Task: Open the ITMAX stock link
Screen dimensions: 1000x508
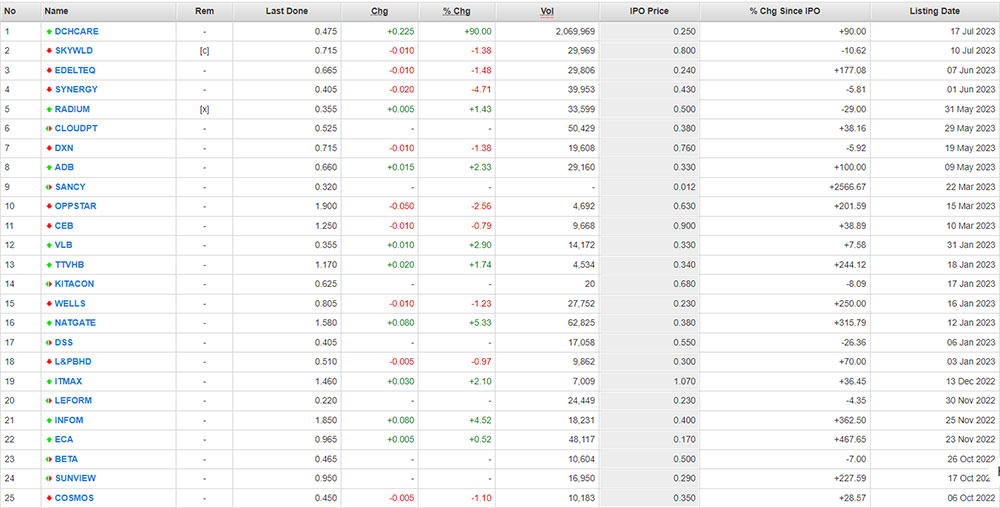Action: [x=68, y=381]
